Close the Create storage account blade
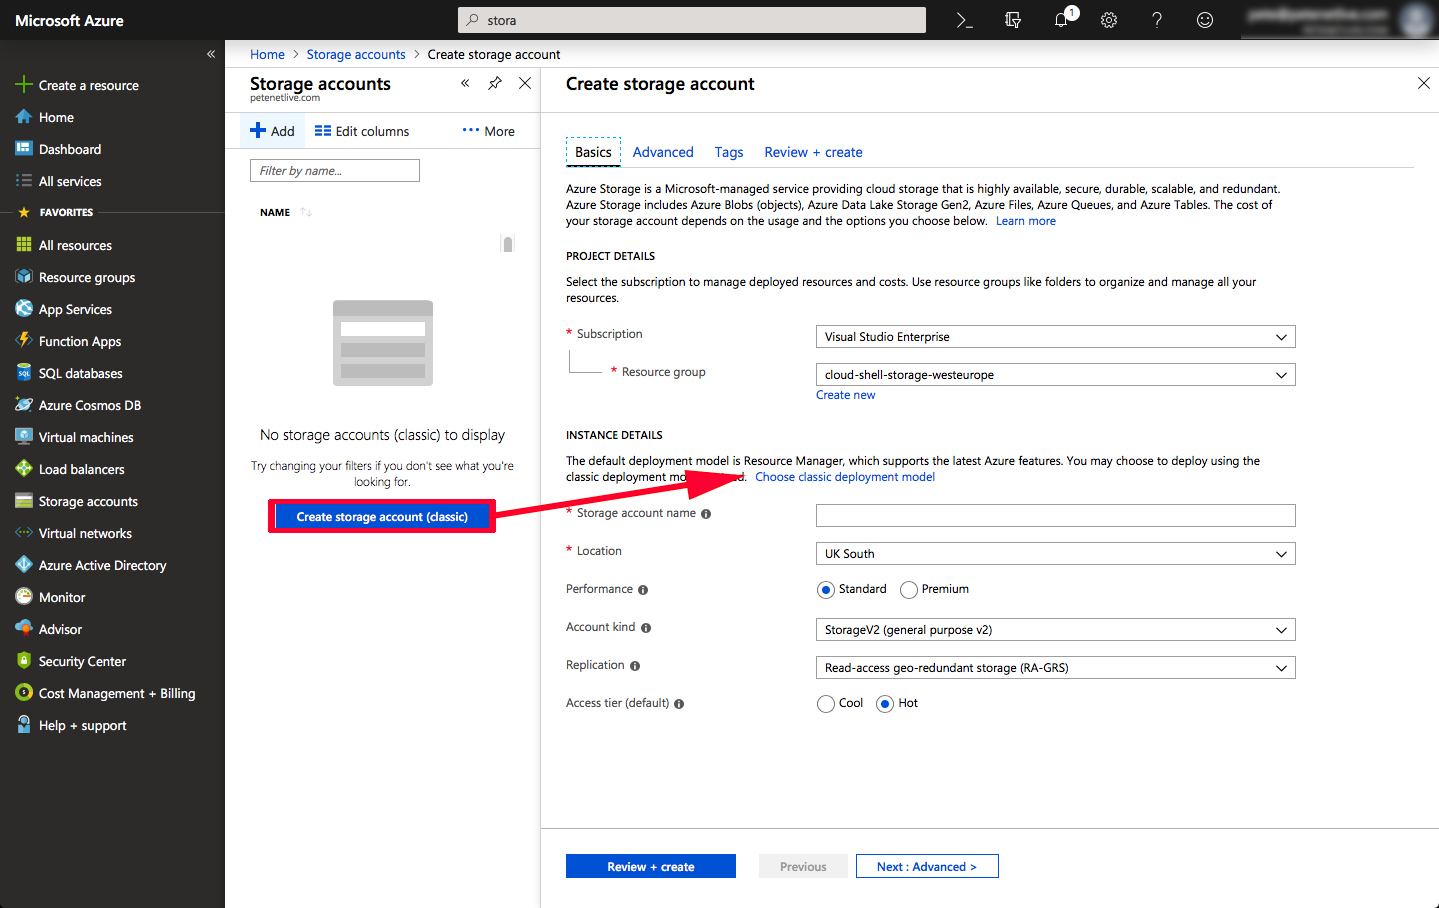Viewport: 1439px width, 908px height. 1424,83
